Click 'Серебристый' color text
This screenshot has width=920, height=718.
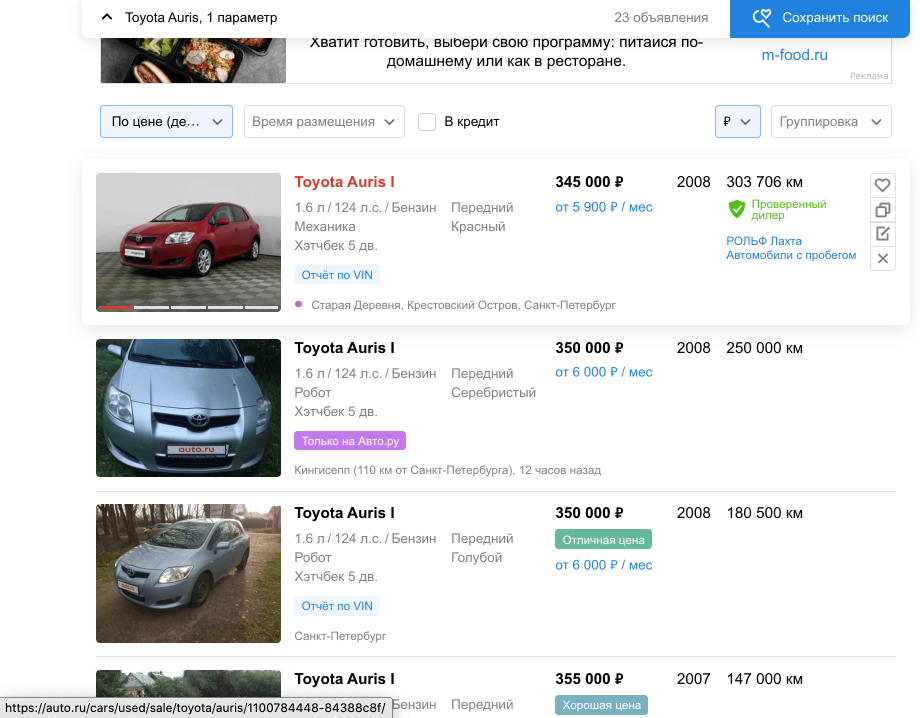point(493,392)
